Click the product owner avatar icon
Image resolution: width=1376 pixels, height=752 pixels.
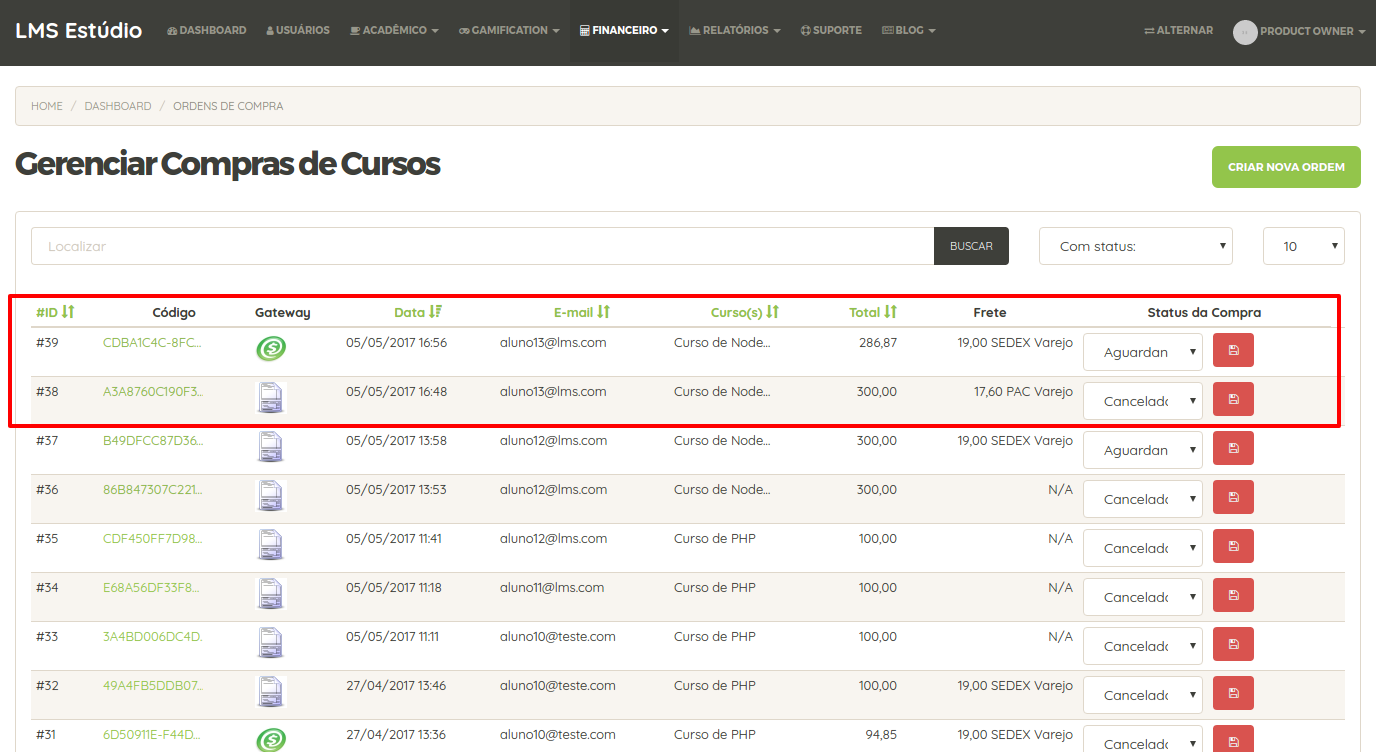pyautogui.click(x=1244, y=32)
